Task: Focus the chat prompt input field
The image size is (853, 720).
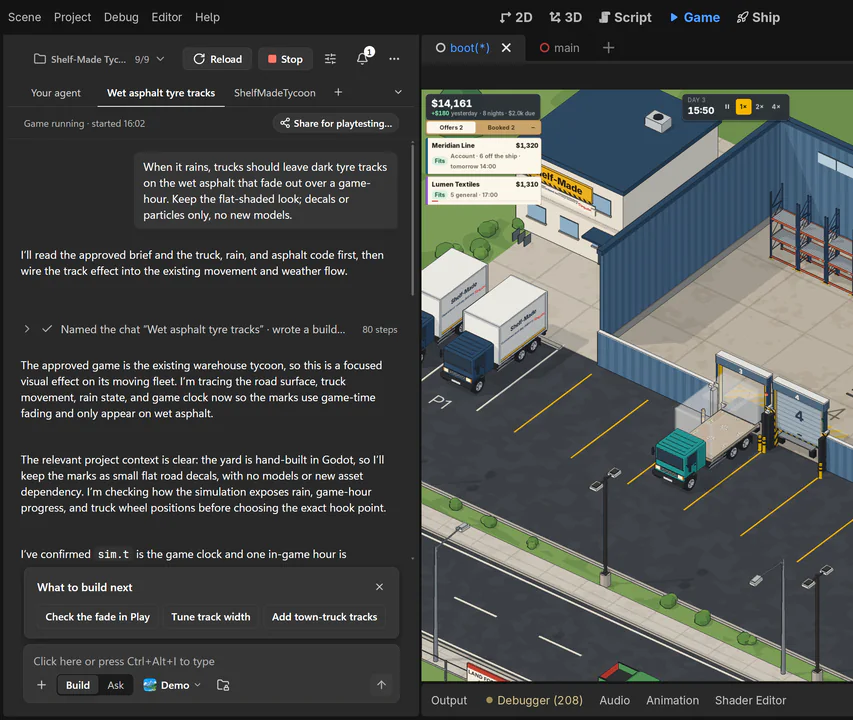Action: click(211, 661)
